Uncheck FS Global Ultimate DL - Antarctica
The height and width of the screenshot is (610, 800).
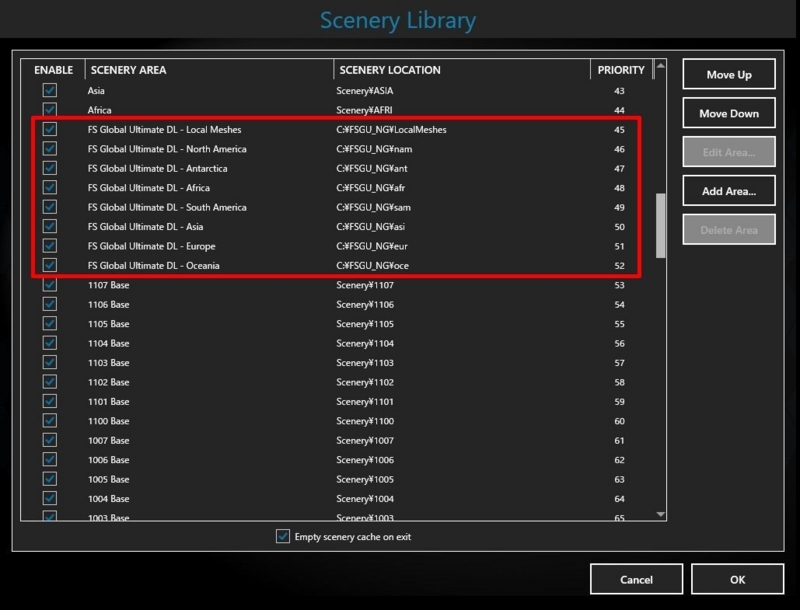(x=49, y=168)
